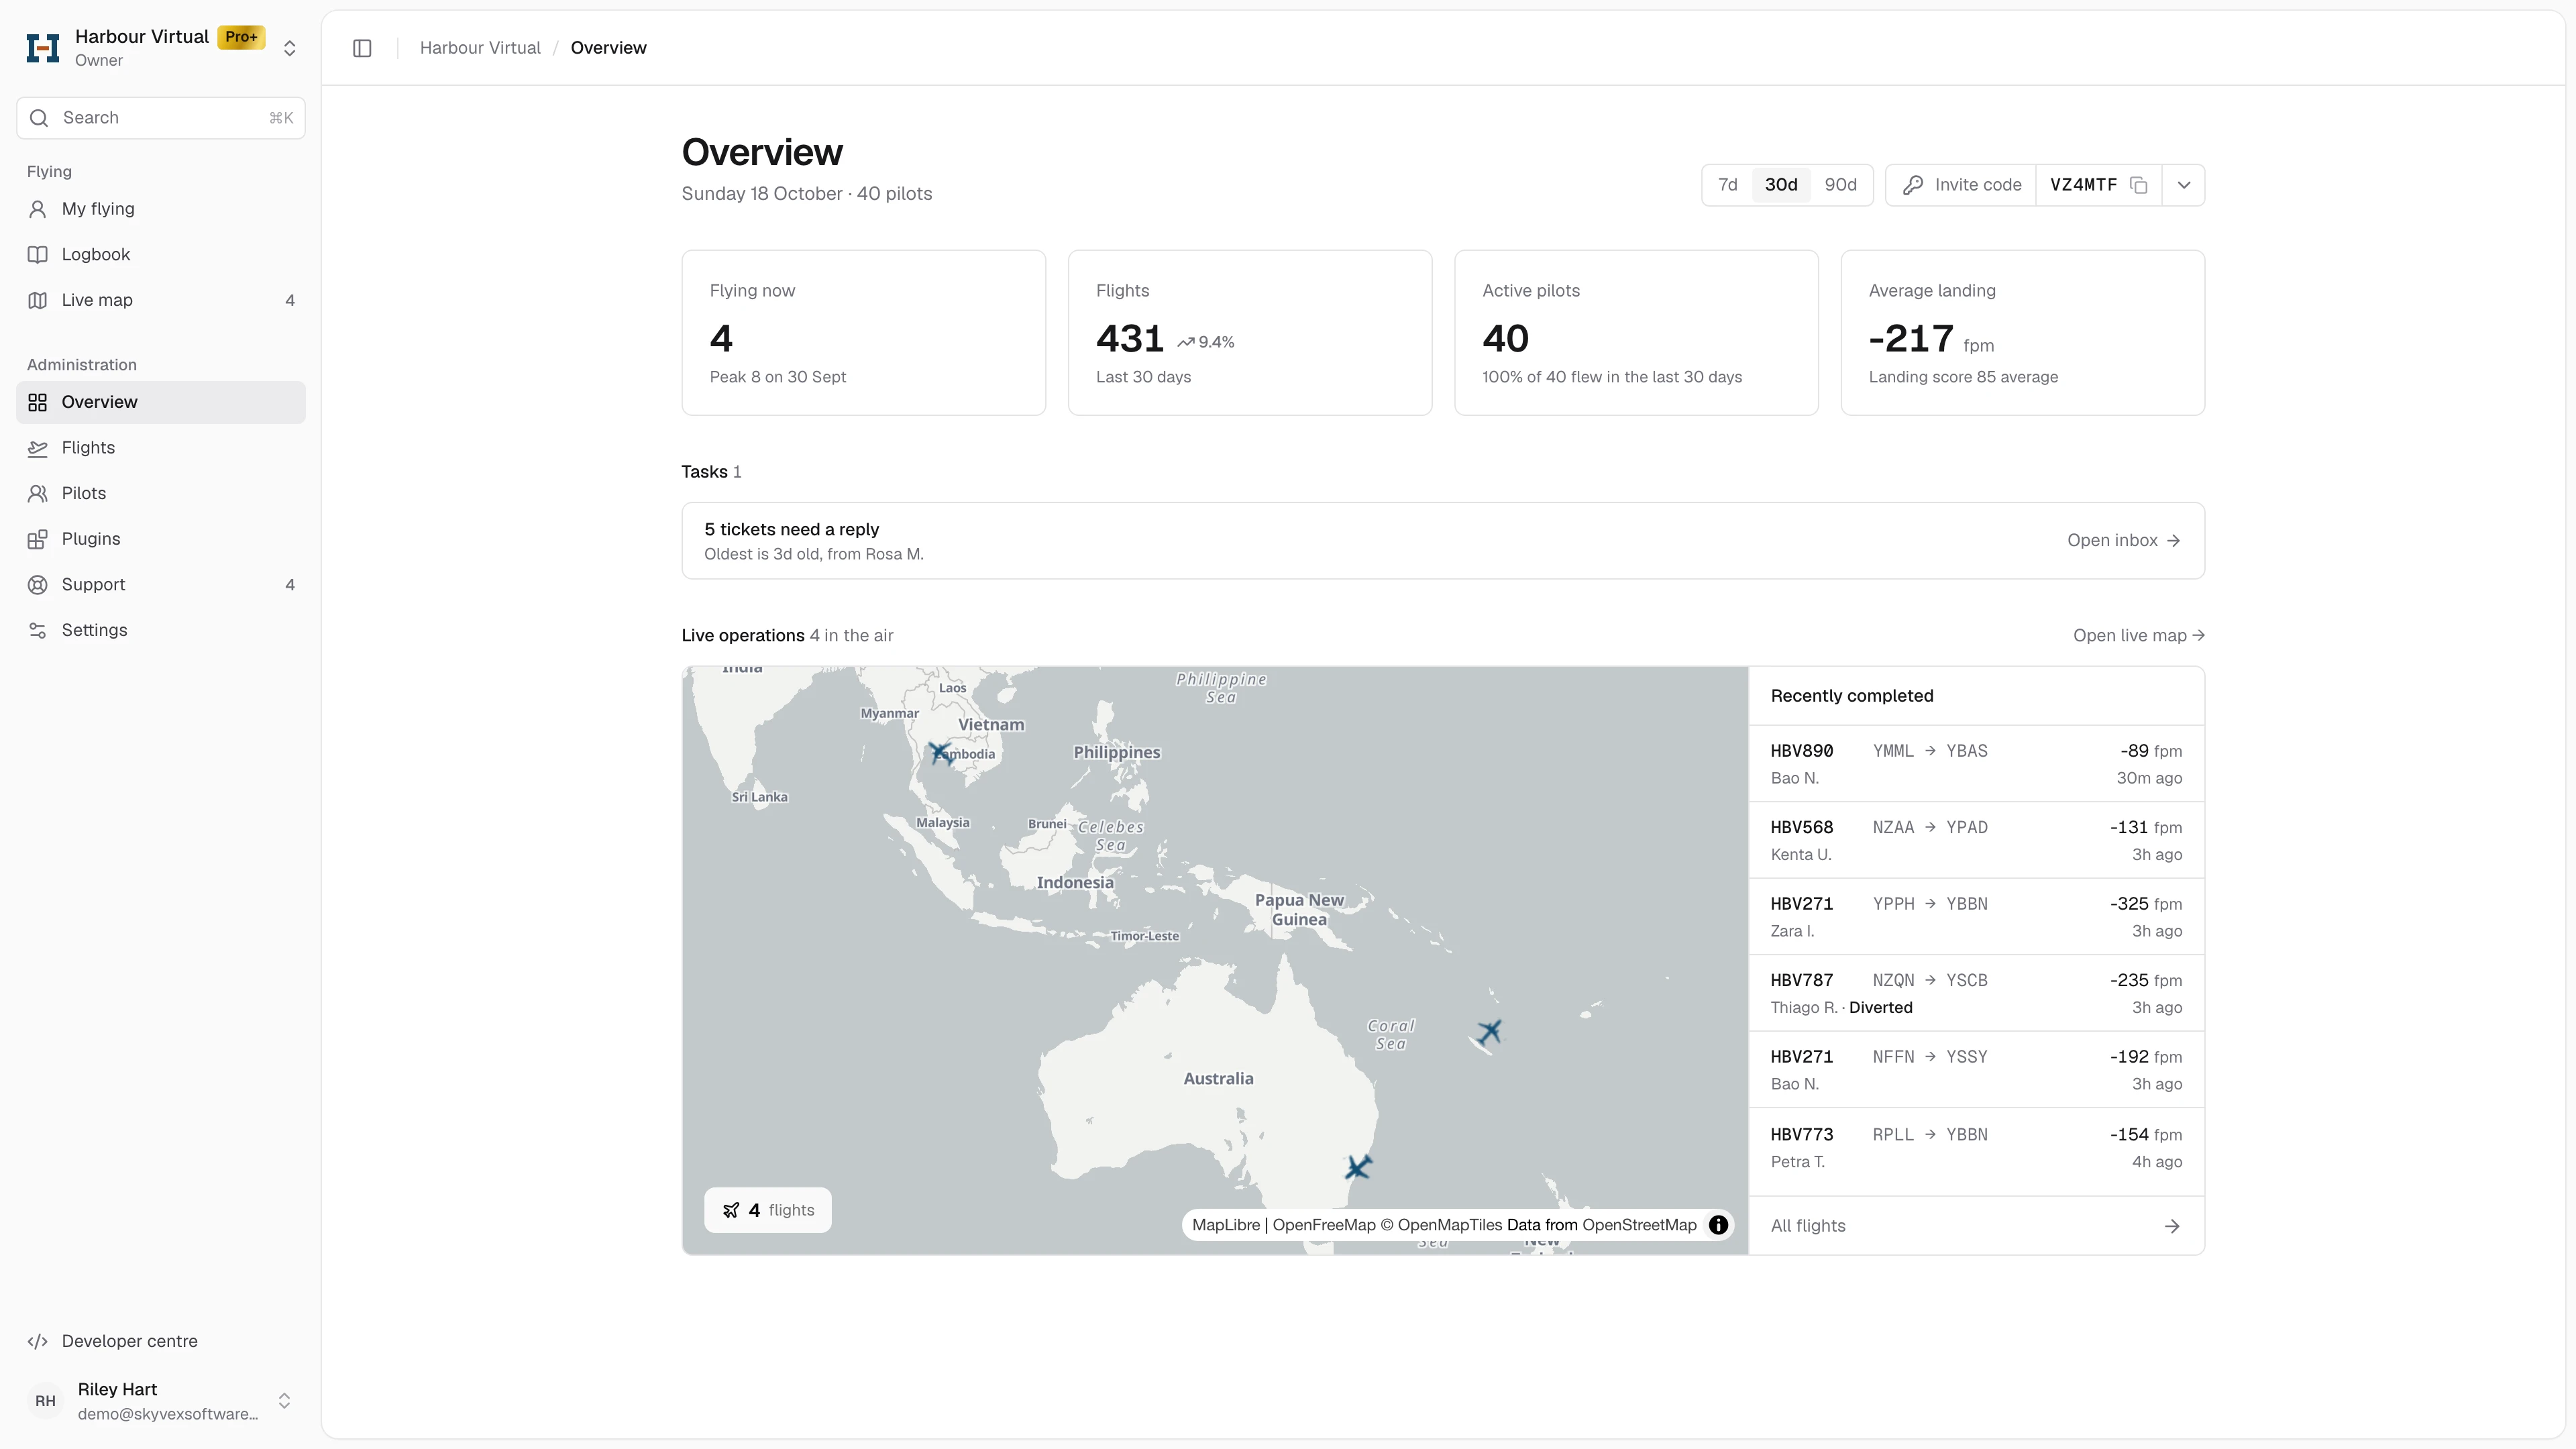Open Plugins page
2576x1449 pixels.
161,539
